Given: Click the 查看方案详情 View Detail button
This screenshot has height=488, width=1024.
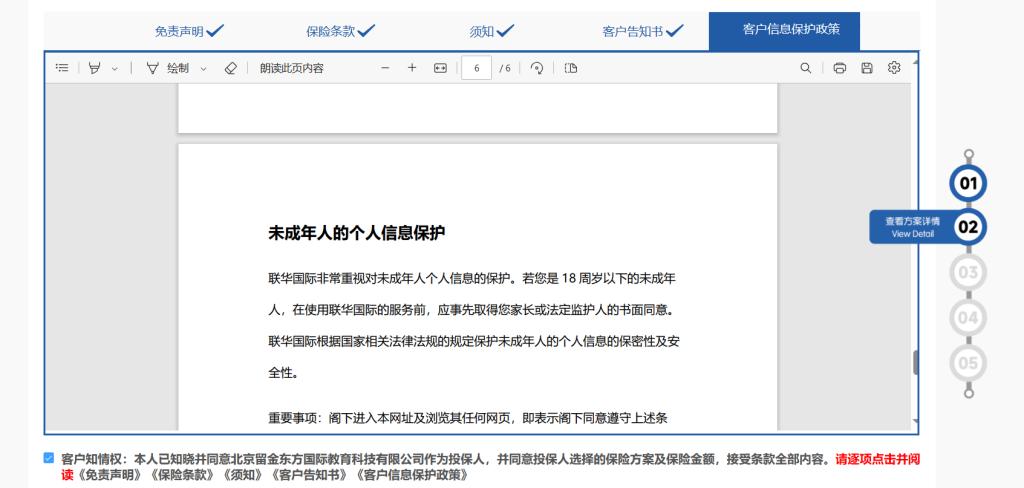Looking at the screenshot, I should point(912,227).
